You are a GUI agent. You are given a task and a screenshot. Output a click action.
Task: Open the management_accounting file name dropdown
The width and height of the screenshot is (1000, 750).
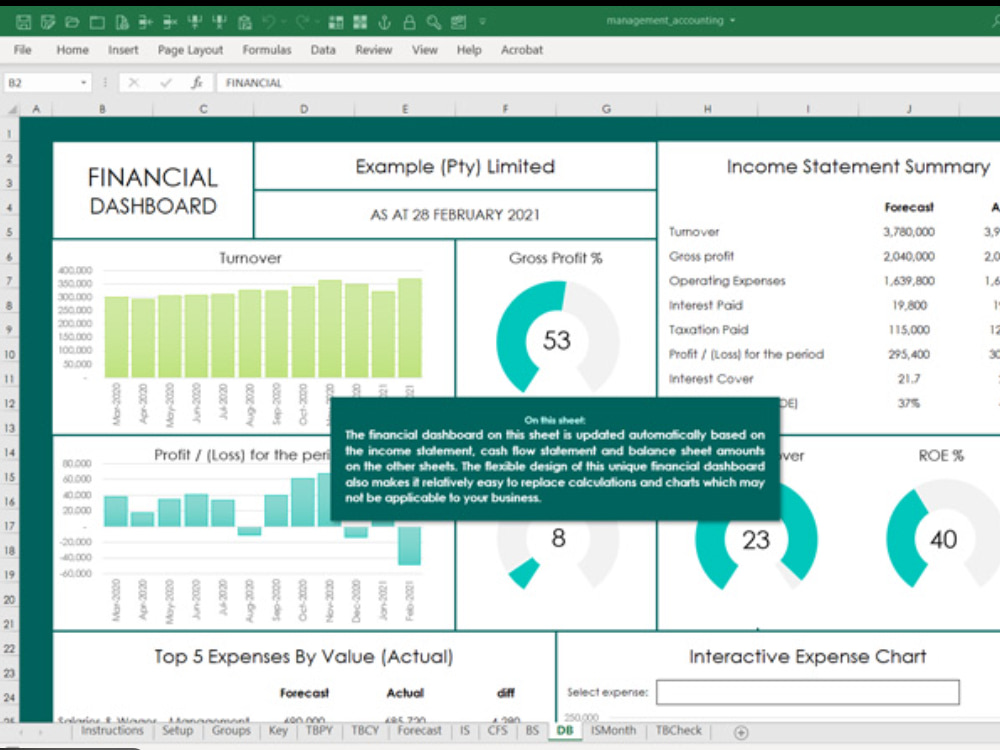733,20
